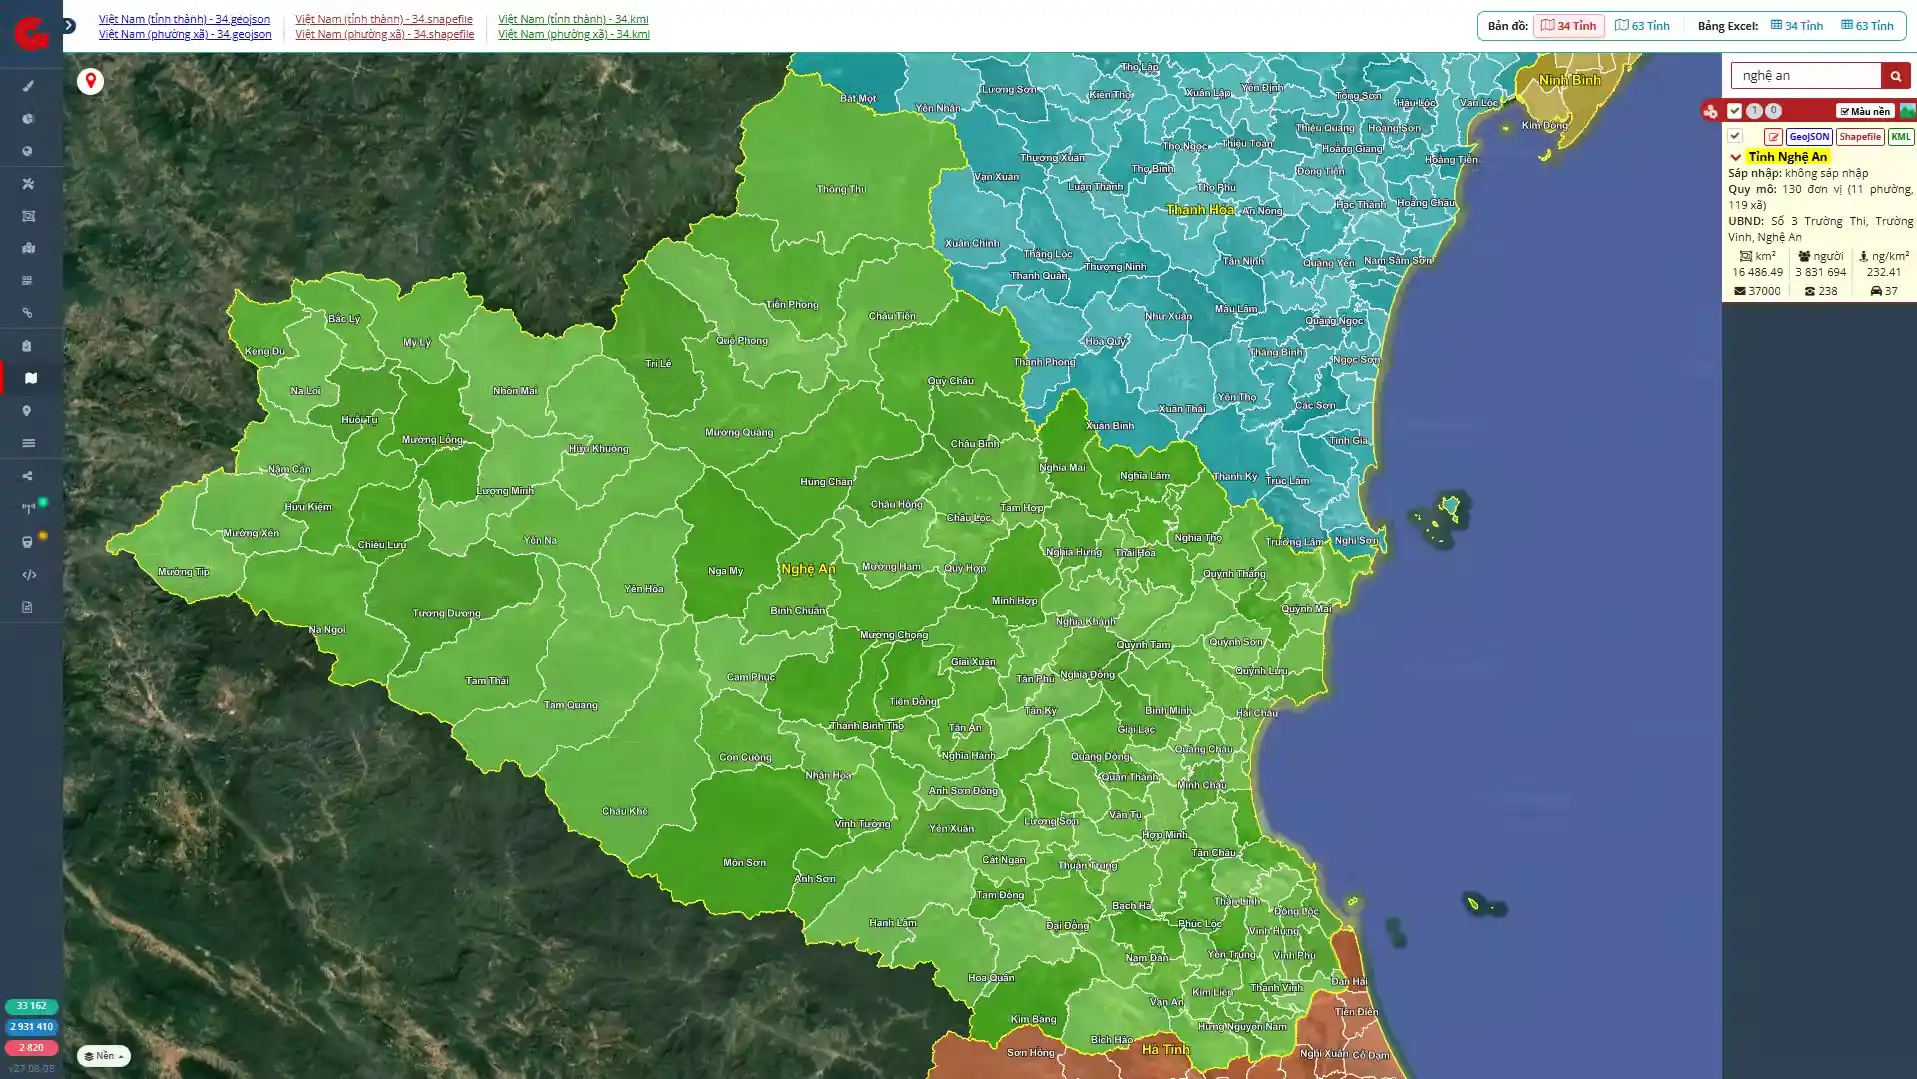Open the Việt Nam (tỉnh thành) - 34.geojson link

click(x=184, y=19)
